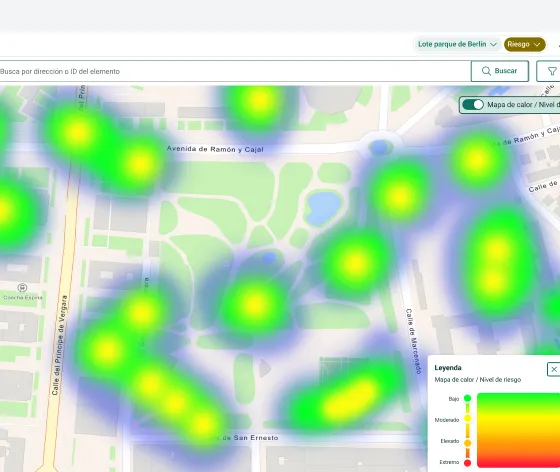Click the orange Elevado legend dot

coord(467,443)
